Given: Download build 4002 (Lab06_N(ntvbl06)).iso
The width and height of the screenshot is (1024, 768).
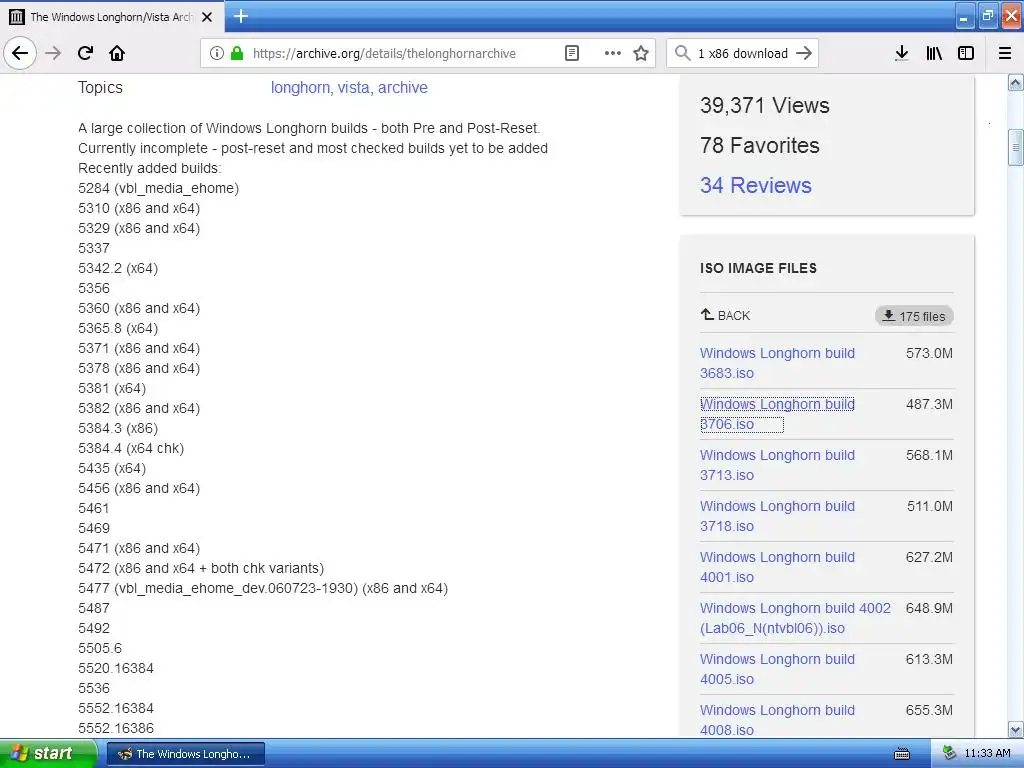Looking at the screenshot, I should coord(795,618).
